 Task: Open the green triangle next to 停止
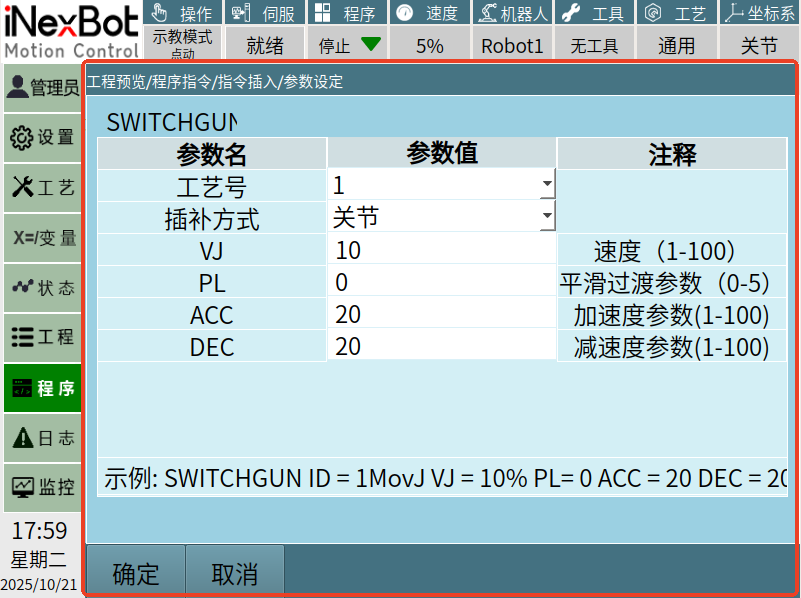(371, 44)
